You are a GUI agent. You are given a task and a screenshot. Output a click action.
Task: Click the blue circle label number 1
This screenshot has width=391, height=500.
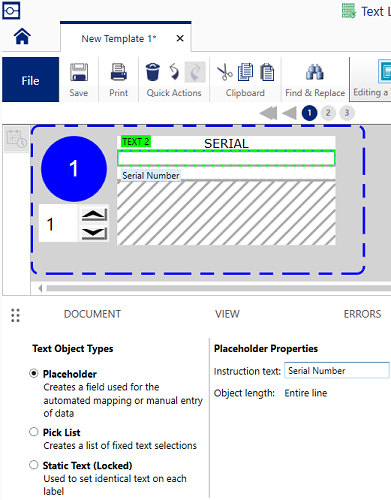pos(74,169)
